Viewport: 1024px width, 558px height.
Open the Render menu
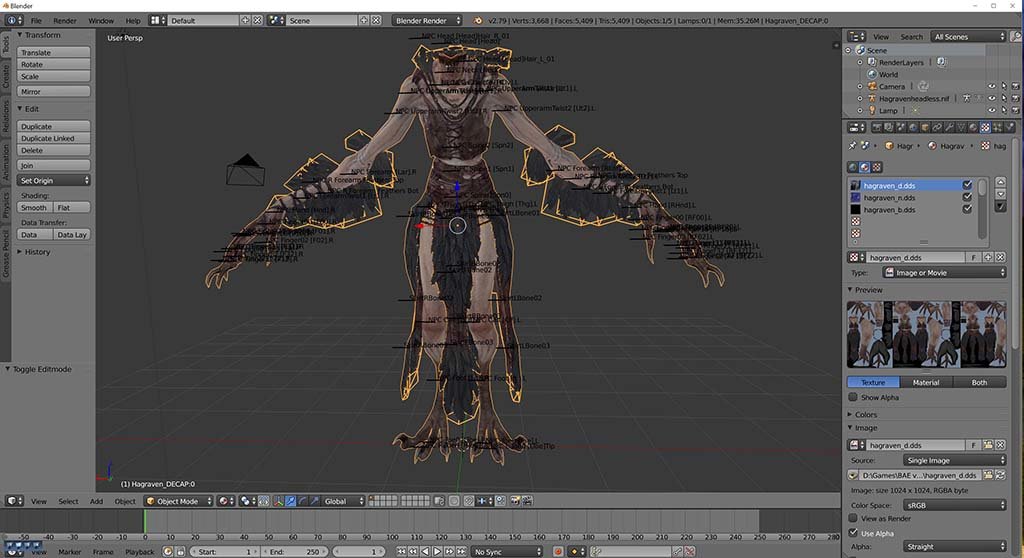coord(65,20)
